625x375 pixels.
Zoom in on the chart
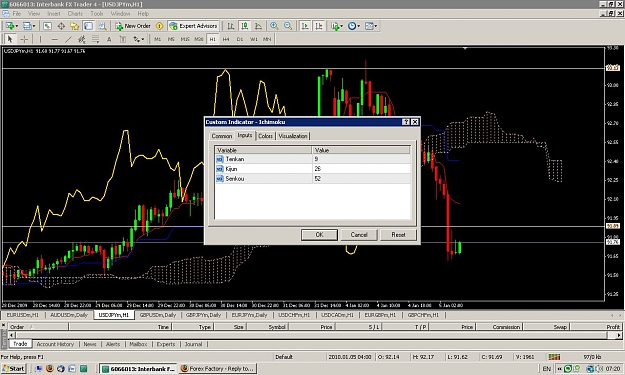click(x=274, y=26)
